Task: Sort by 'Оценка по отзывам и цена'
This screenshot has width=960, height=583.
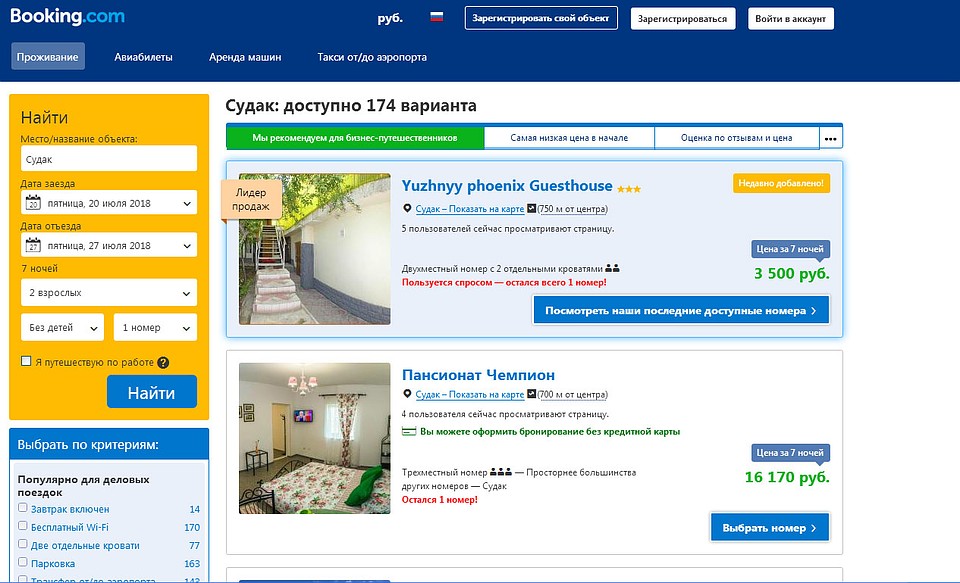Action: (737, 138)
